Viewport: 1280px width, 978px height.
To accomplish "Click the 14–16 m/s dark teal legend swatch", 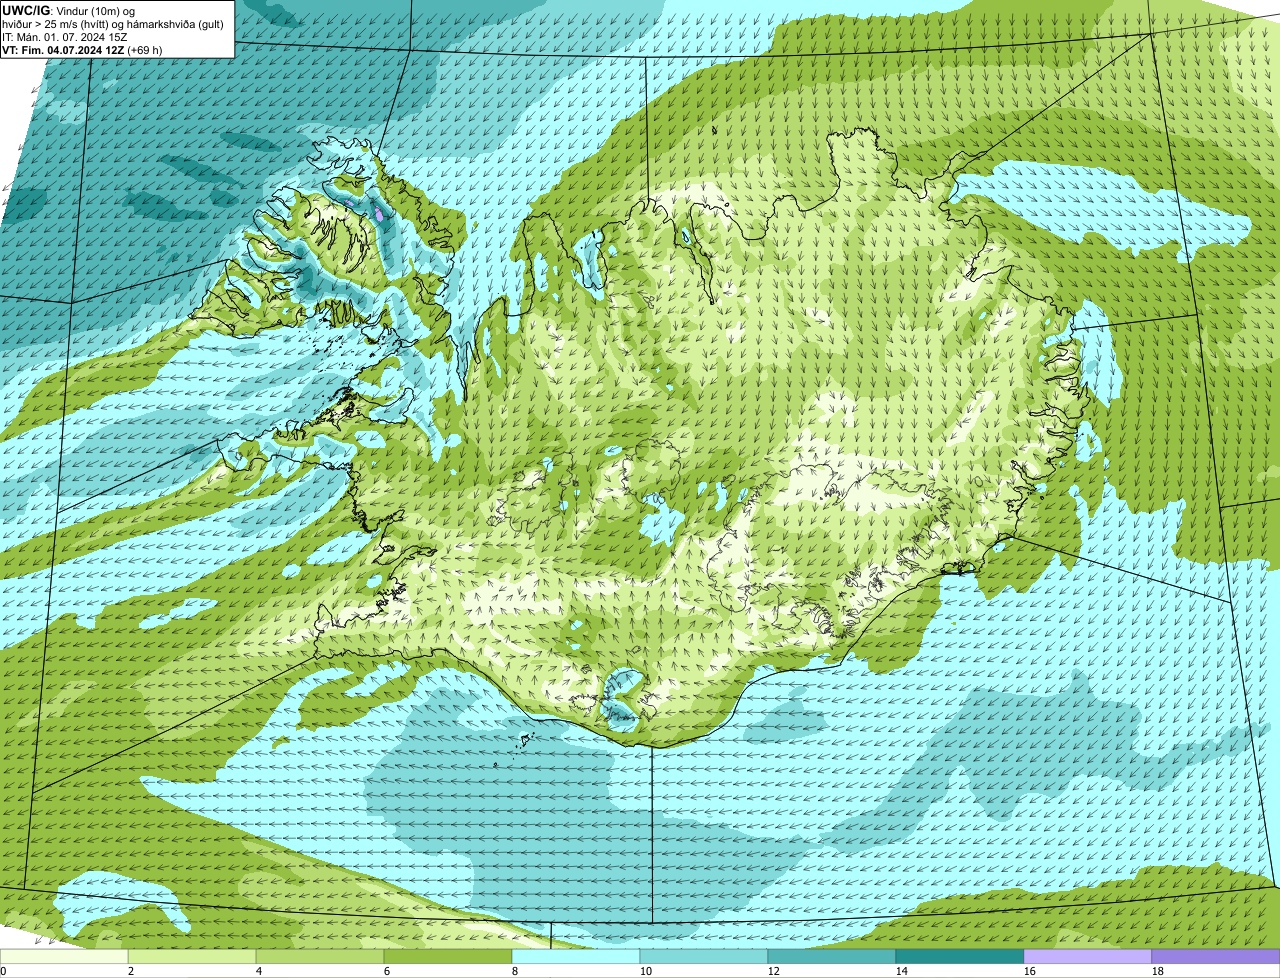I will 960,956.
